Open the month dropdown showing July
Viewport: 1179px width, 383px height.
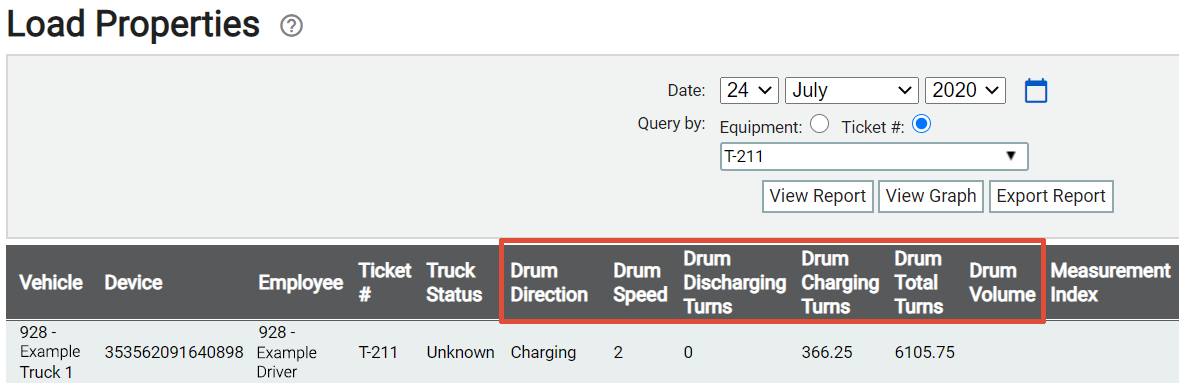coord(852,90)
